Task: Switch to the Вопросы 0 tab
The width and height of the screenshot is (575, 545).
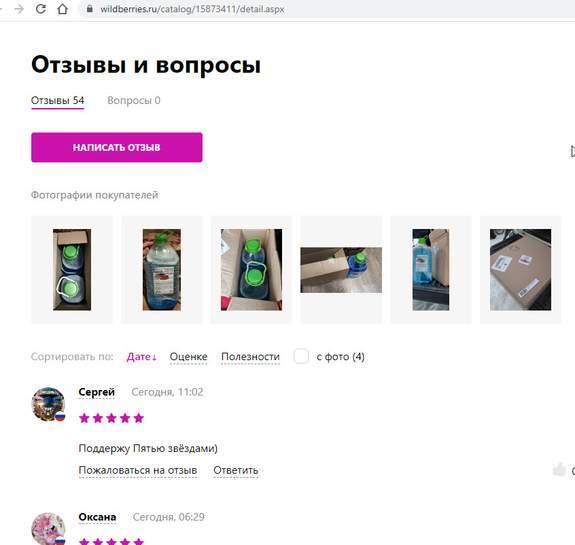Action: [x=134, y=100]
